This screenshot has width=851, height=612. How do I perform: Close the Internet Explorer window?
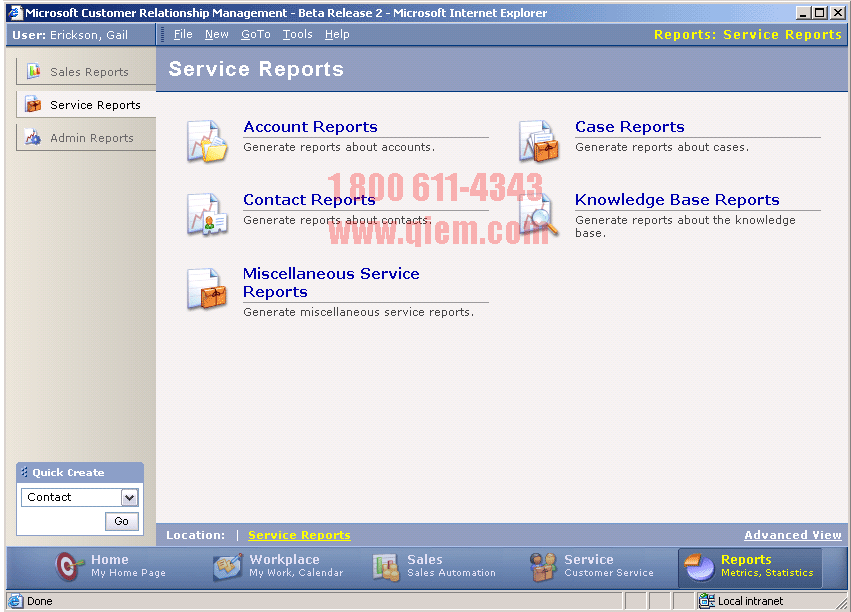coord(837,12)
